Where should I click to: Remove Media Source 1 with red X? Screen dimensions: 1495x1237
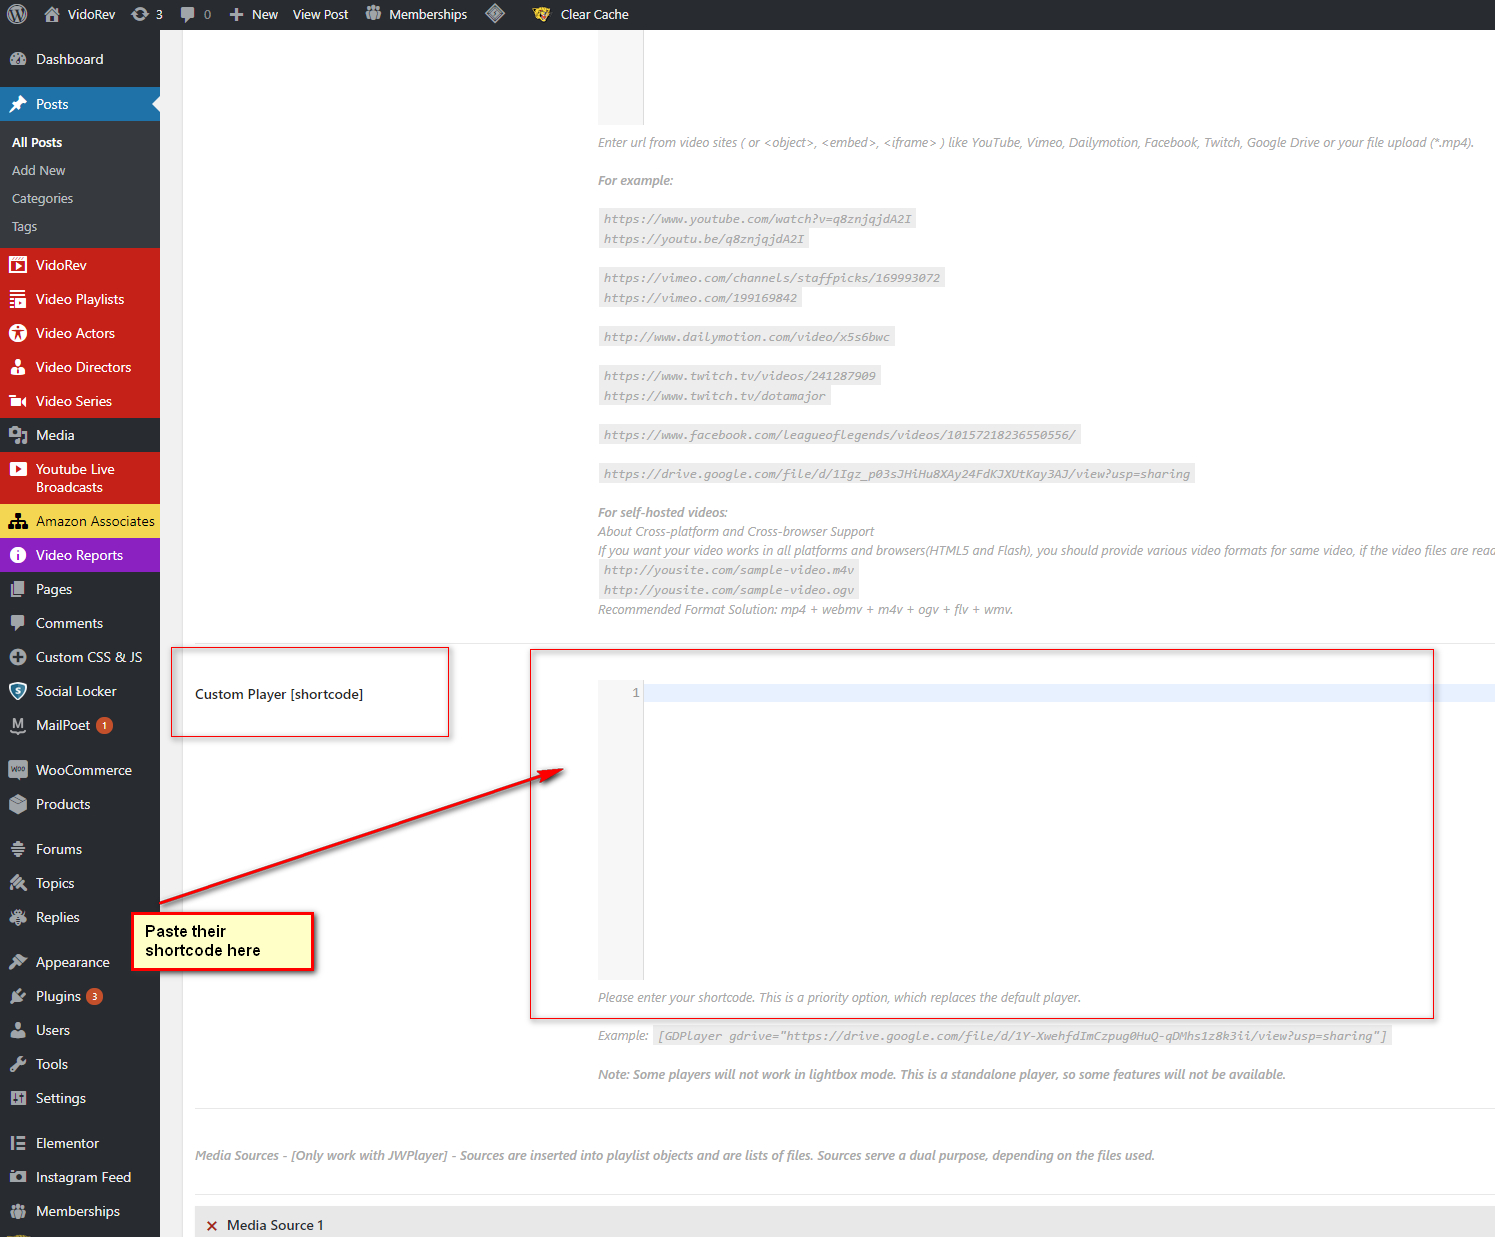point(212,1225)
